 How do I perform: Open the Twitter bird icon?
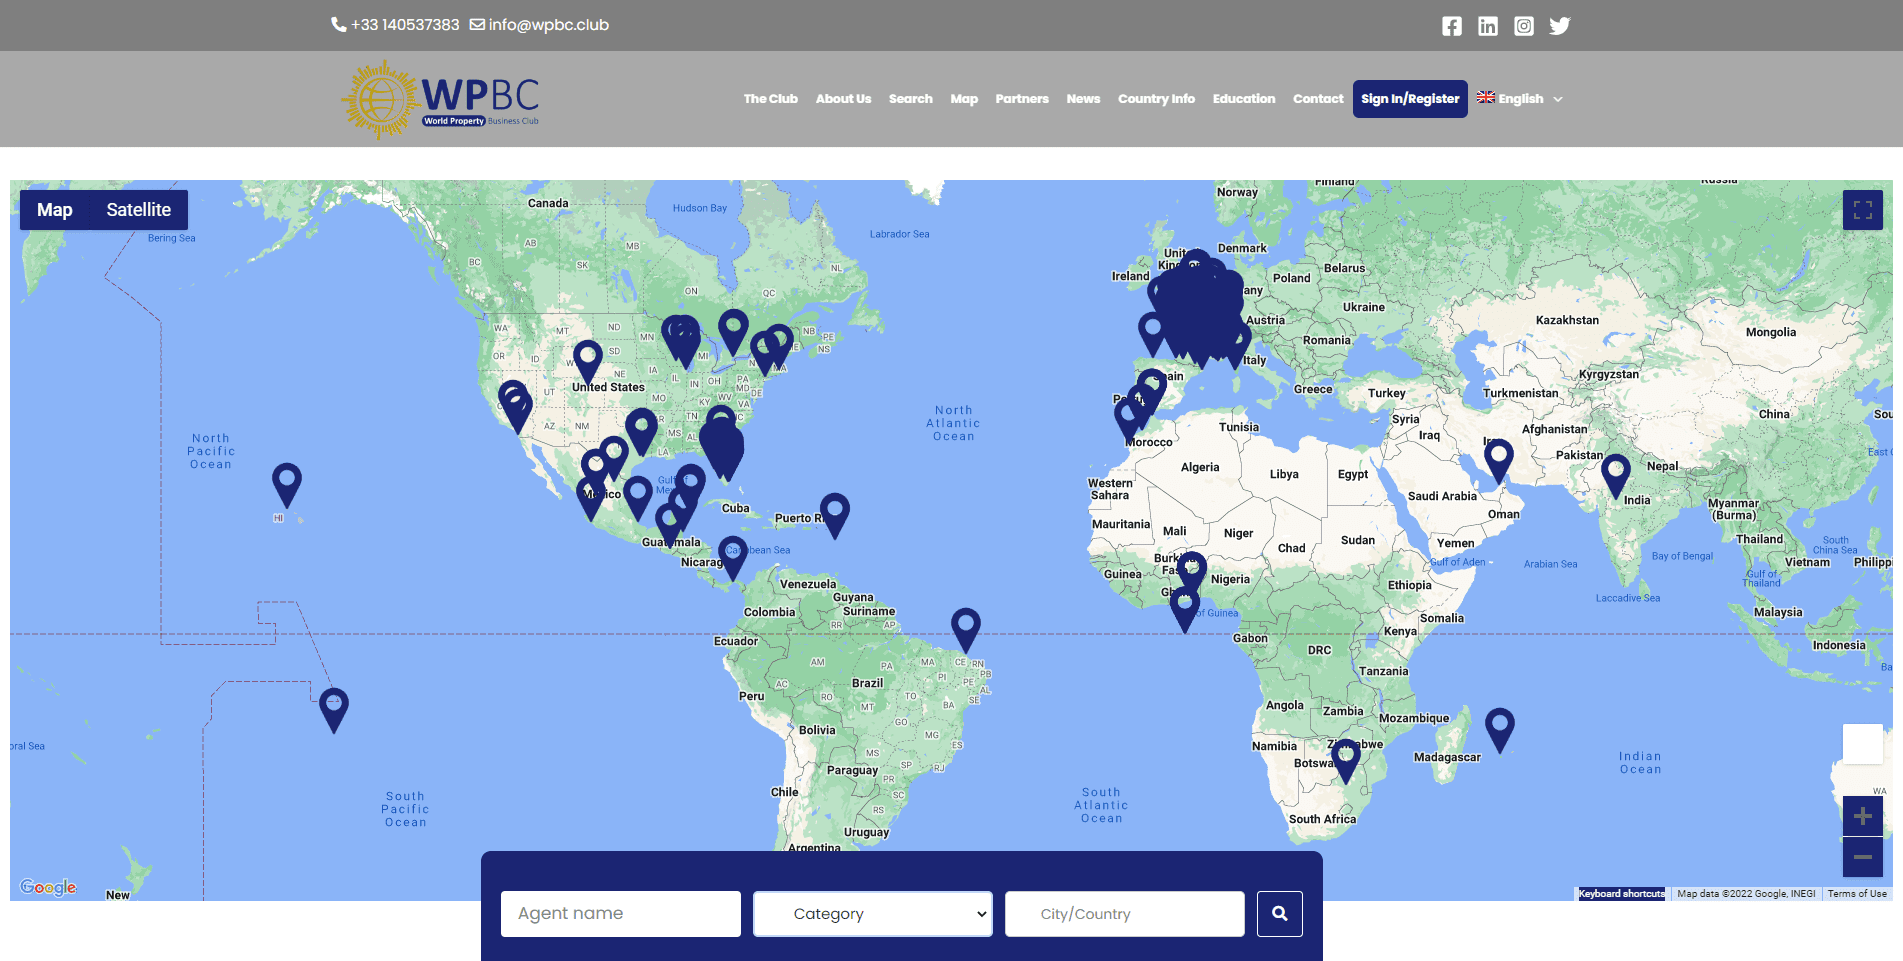[x=1559, y=26]
